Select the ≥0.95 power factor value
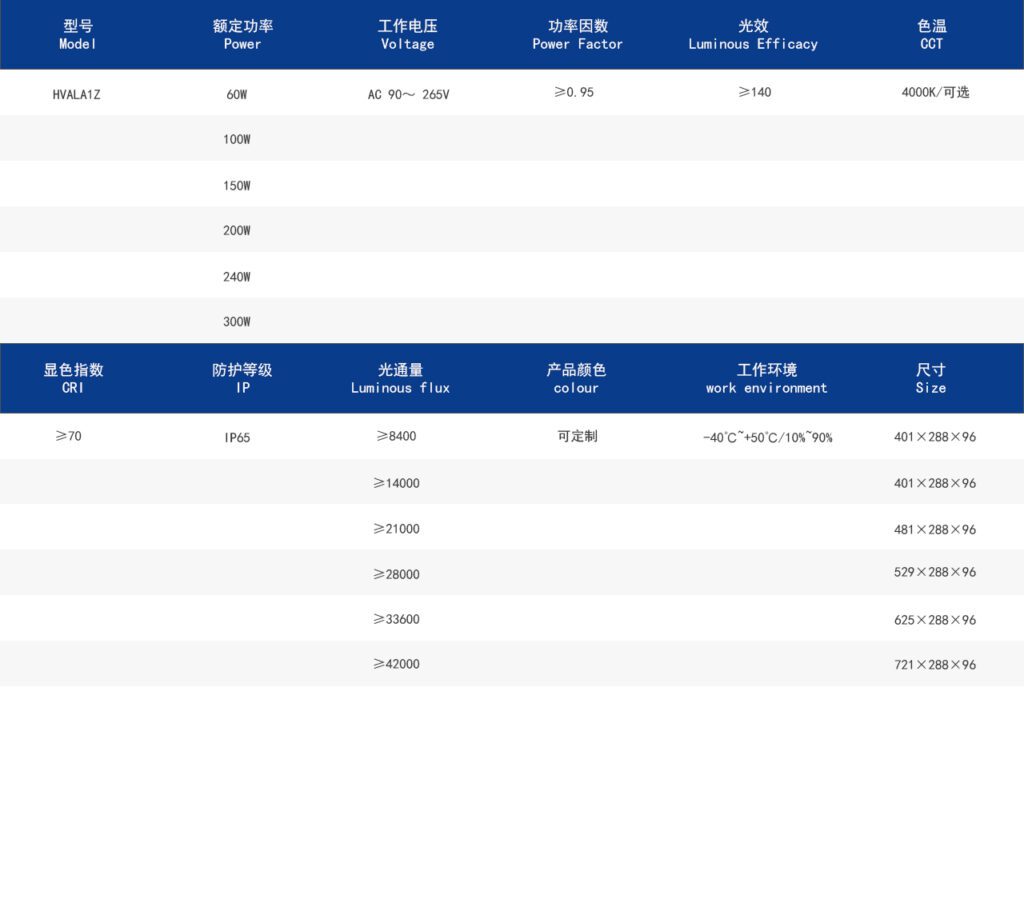Image resolution: width=1024 pixels, height=907 pixels. pos(574,93)
